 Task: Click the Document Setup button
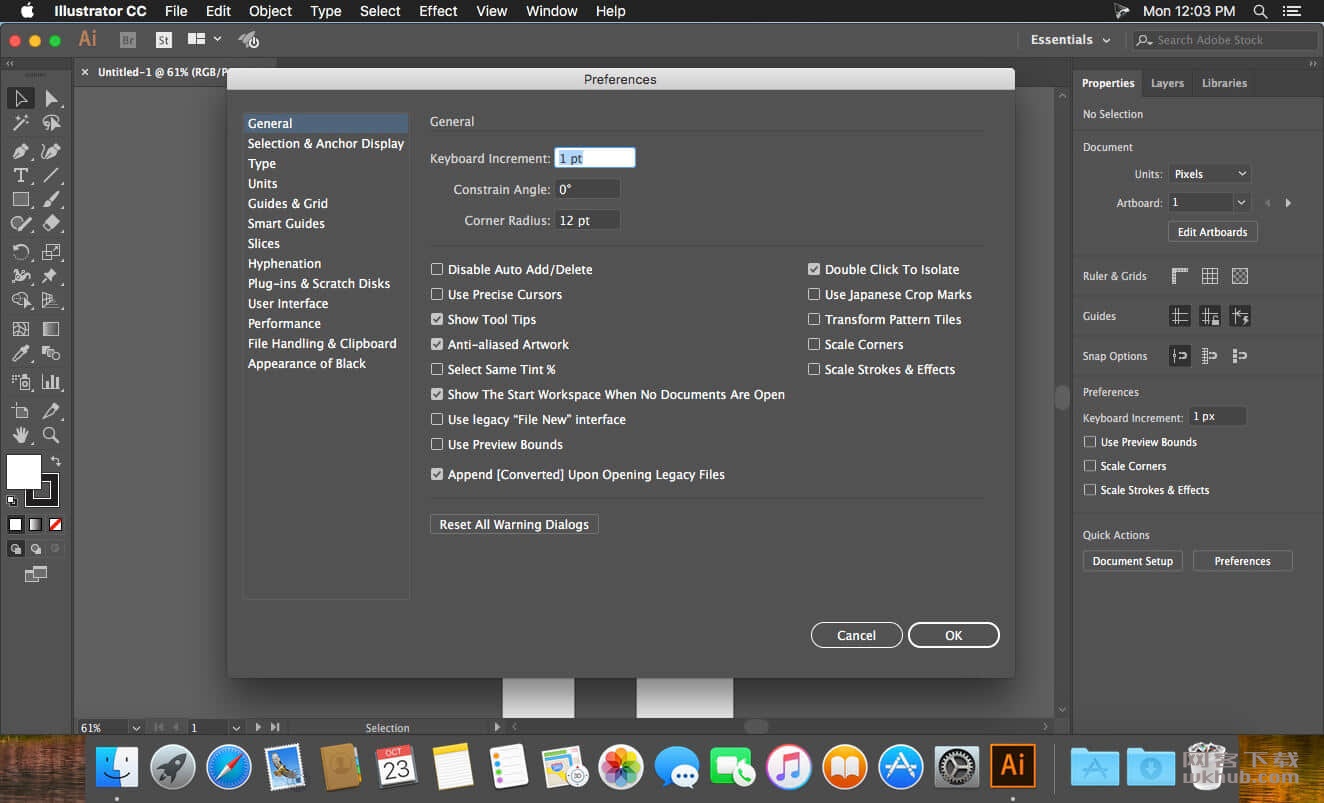coord(1132,561)
